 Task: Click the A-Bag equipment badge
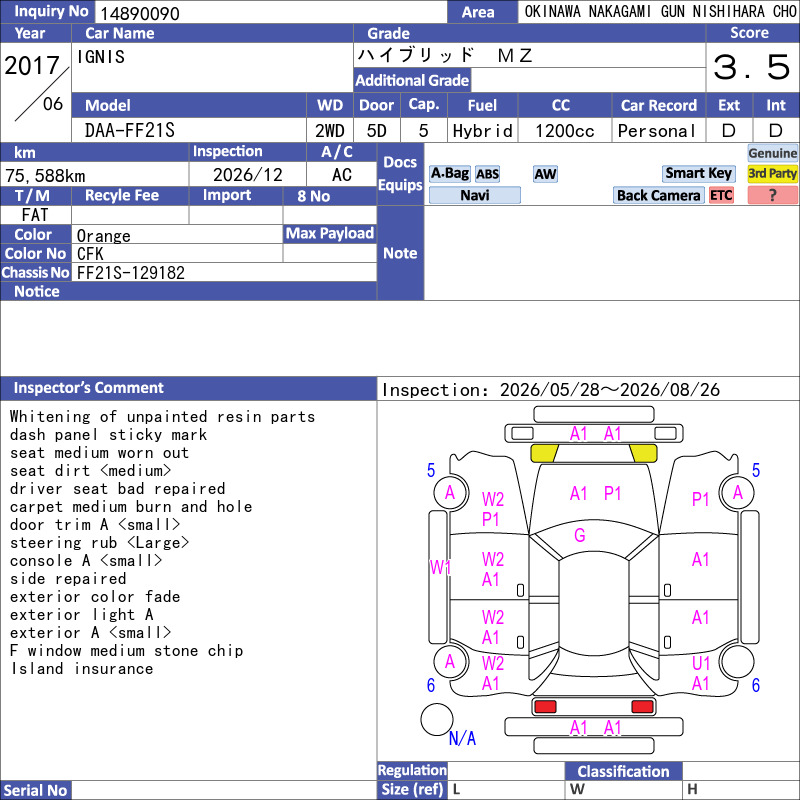click(x=449, y=174)
